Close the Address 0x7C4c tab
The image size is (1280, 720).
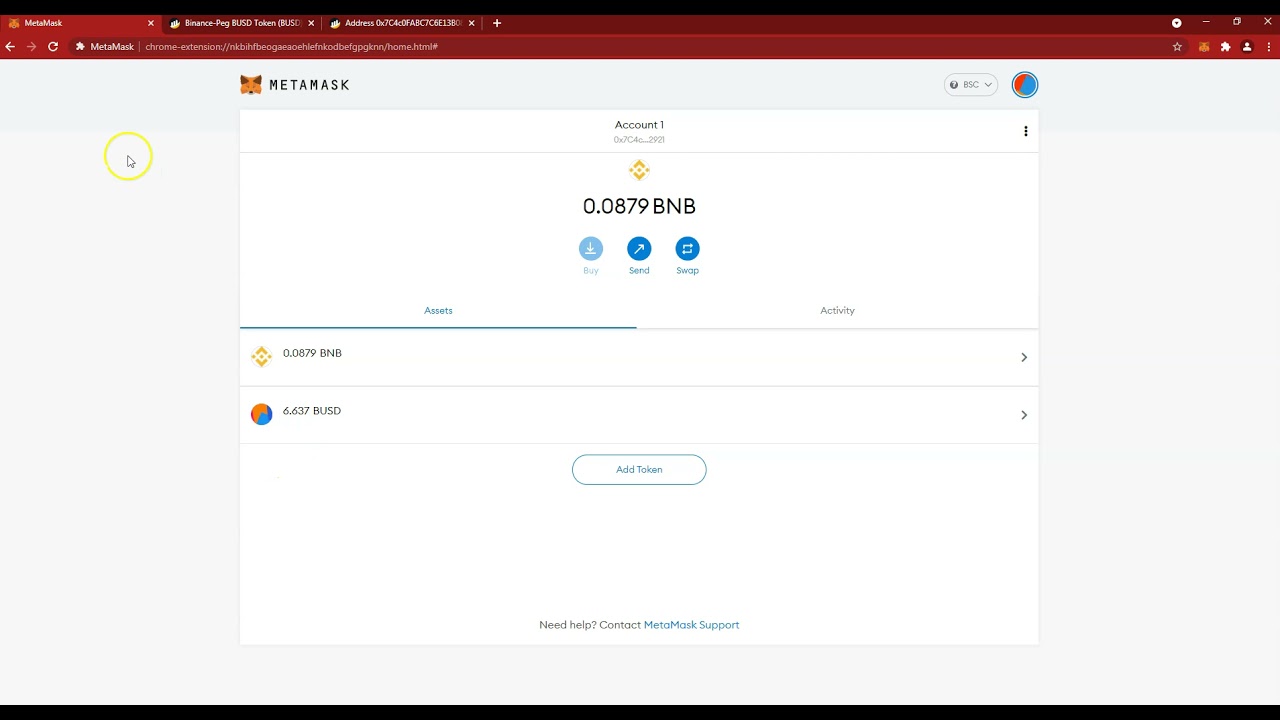pos(471,23)
